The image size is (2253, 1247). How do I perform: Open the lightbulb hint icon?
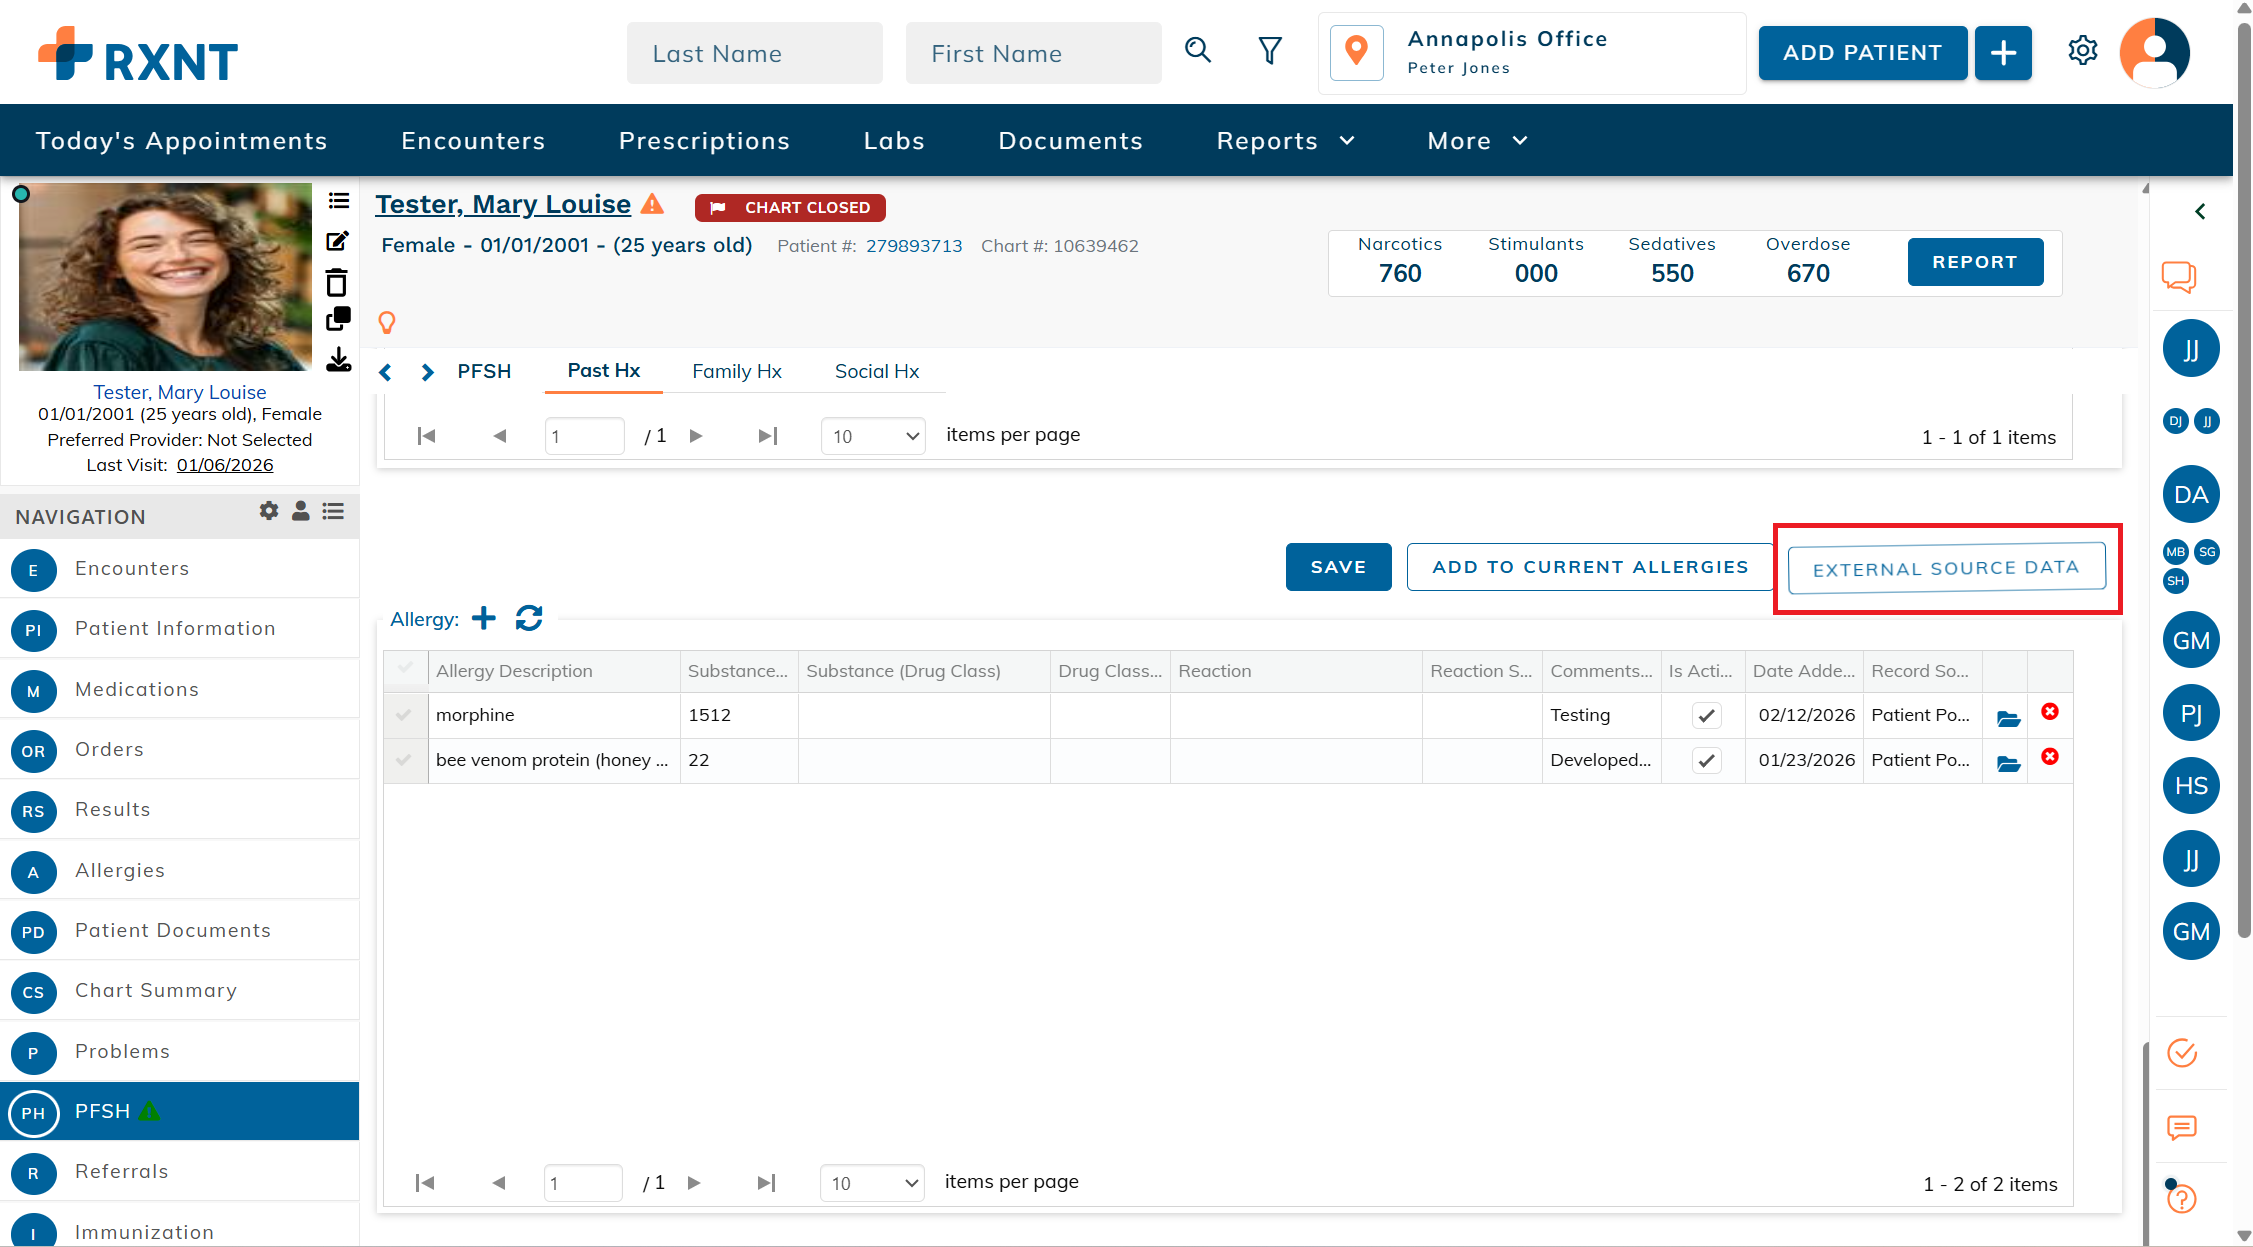click(387, 322)
